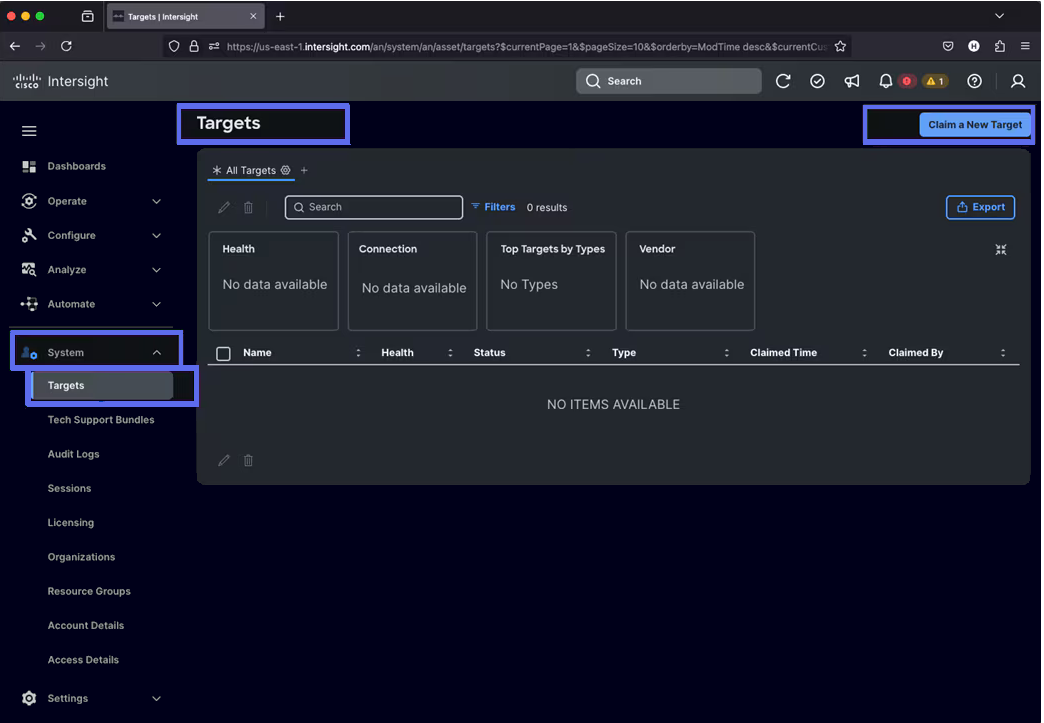Click inside the targets search field
The width and height of the screenshot is (1044, 723).
click(x=373, y=207)
